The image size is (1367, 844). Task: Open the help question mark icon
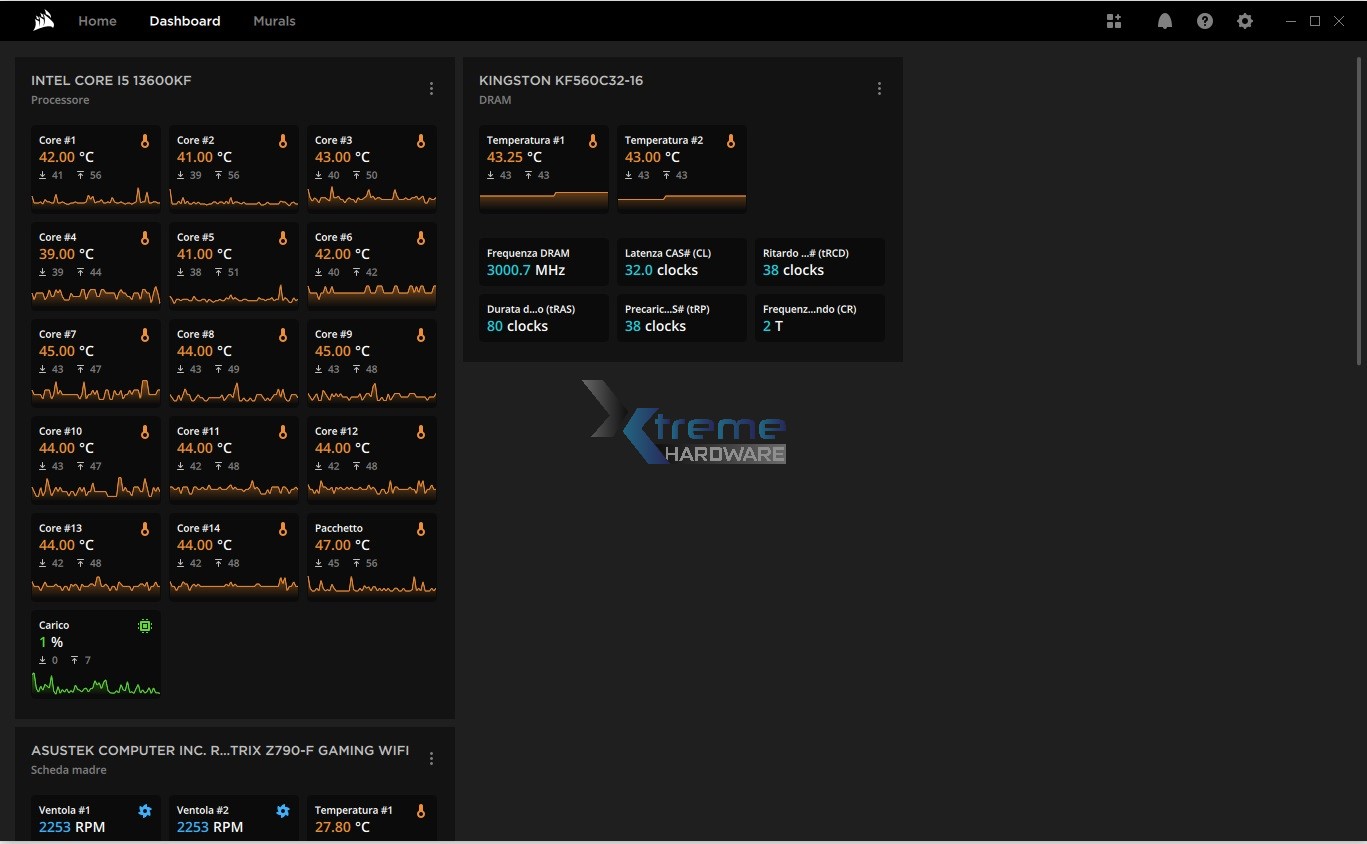(1205, 21)
